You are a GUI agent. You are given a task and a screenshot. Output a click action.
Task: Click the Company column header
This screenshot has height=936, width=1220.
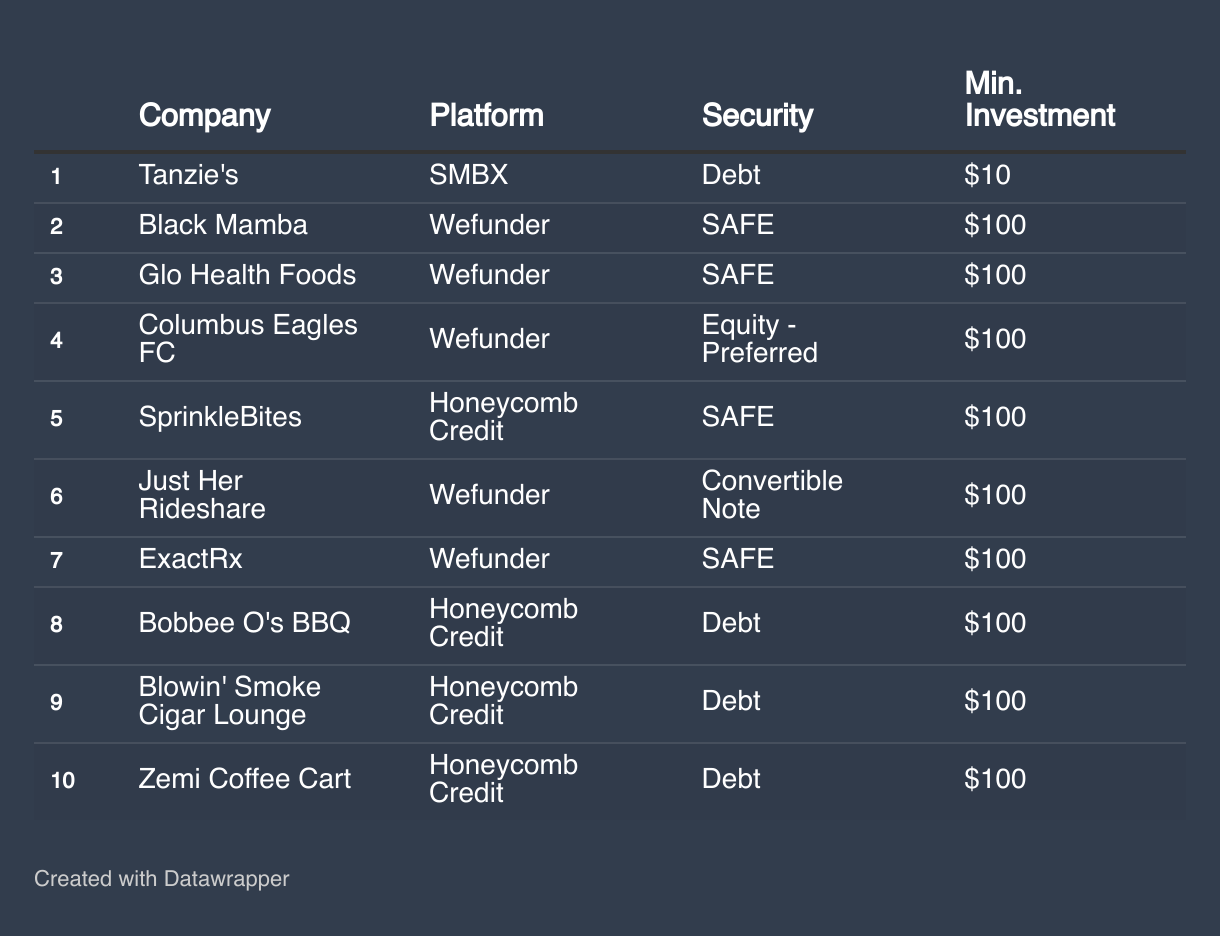205,115
